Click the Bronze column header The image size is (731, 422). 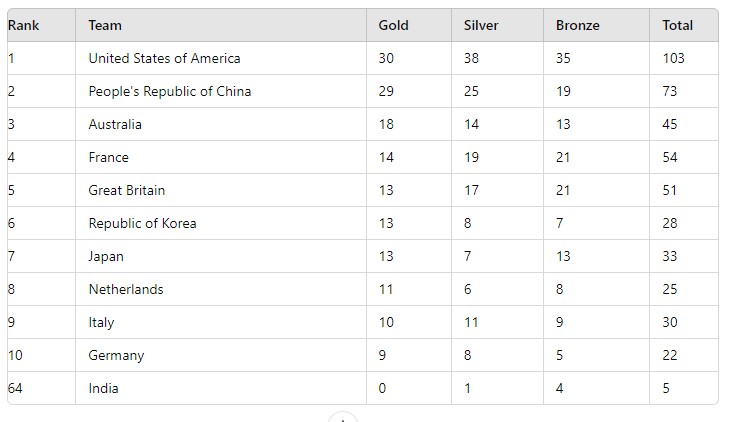[x=578, y=25]
